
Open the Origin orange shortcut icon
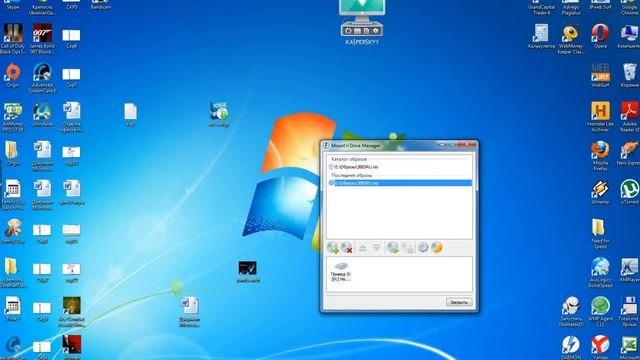[x=13, y=75]
